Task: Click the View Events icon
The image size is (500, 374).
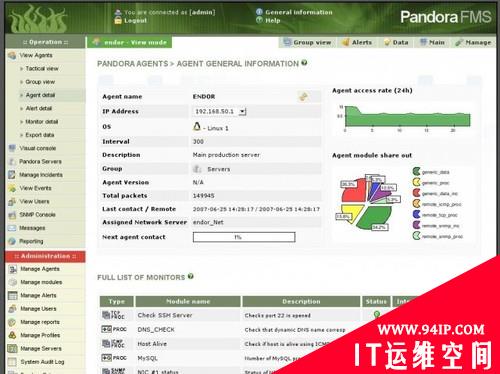Action: point(12,188)
